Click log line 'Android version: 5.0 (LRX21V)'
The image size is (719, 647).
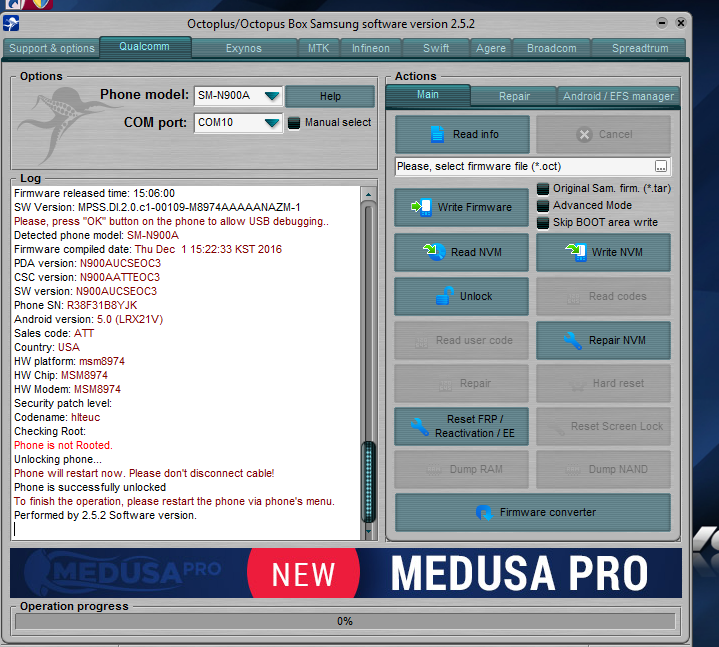click(x=88, y=319)
